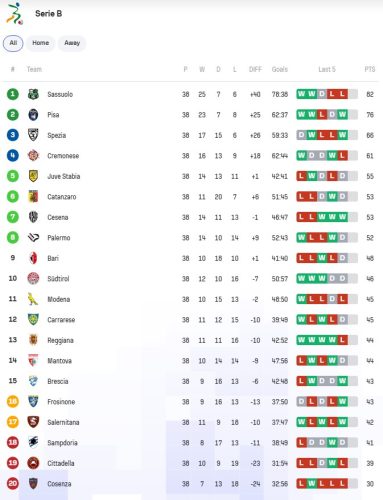Open the Sassuolo club crest

point(33,94)
